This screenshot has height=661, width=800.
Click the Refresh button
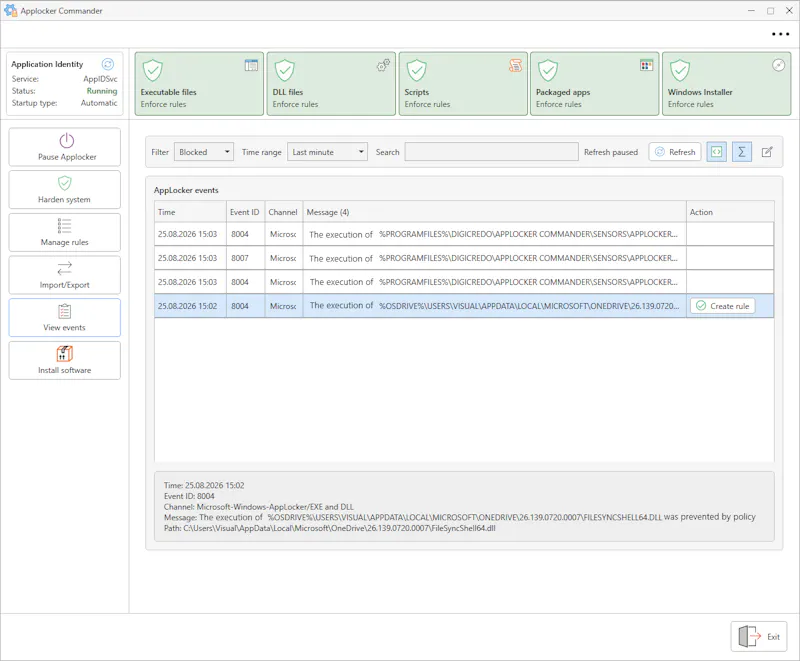click(675, 152)
